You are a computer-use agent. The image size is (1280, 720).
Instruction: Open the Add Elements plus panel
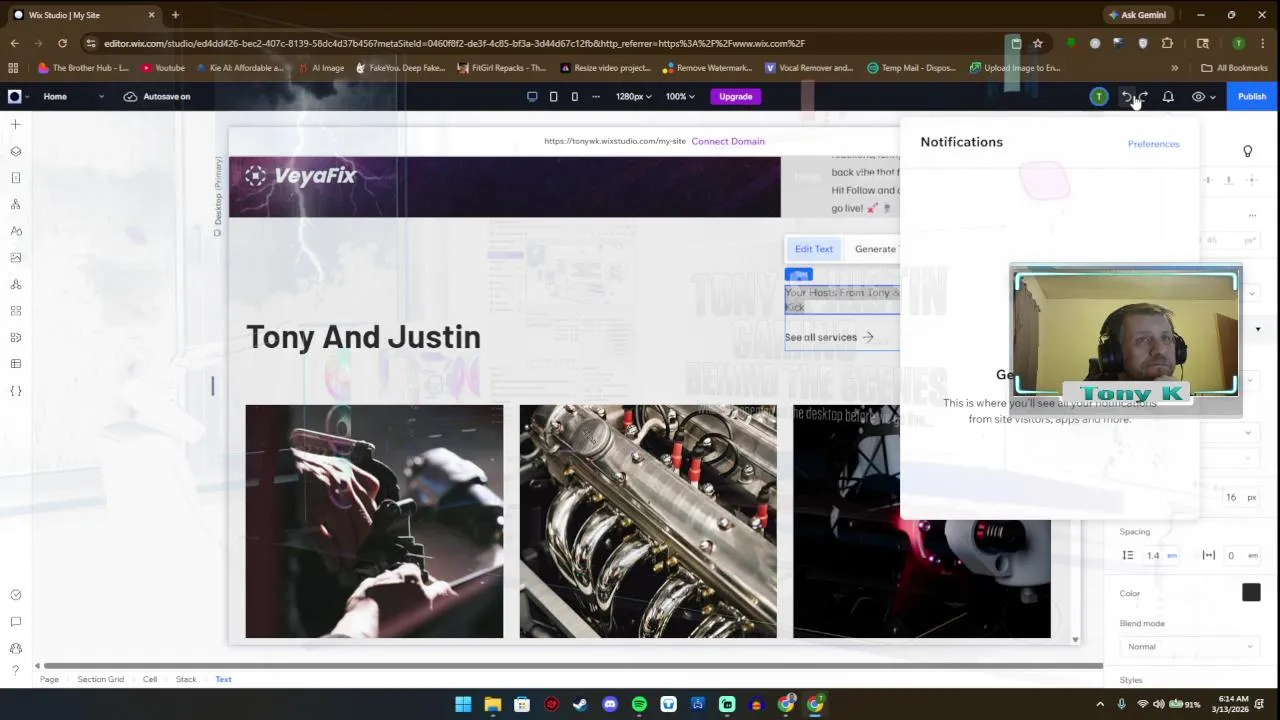tap(15, 124)
